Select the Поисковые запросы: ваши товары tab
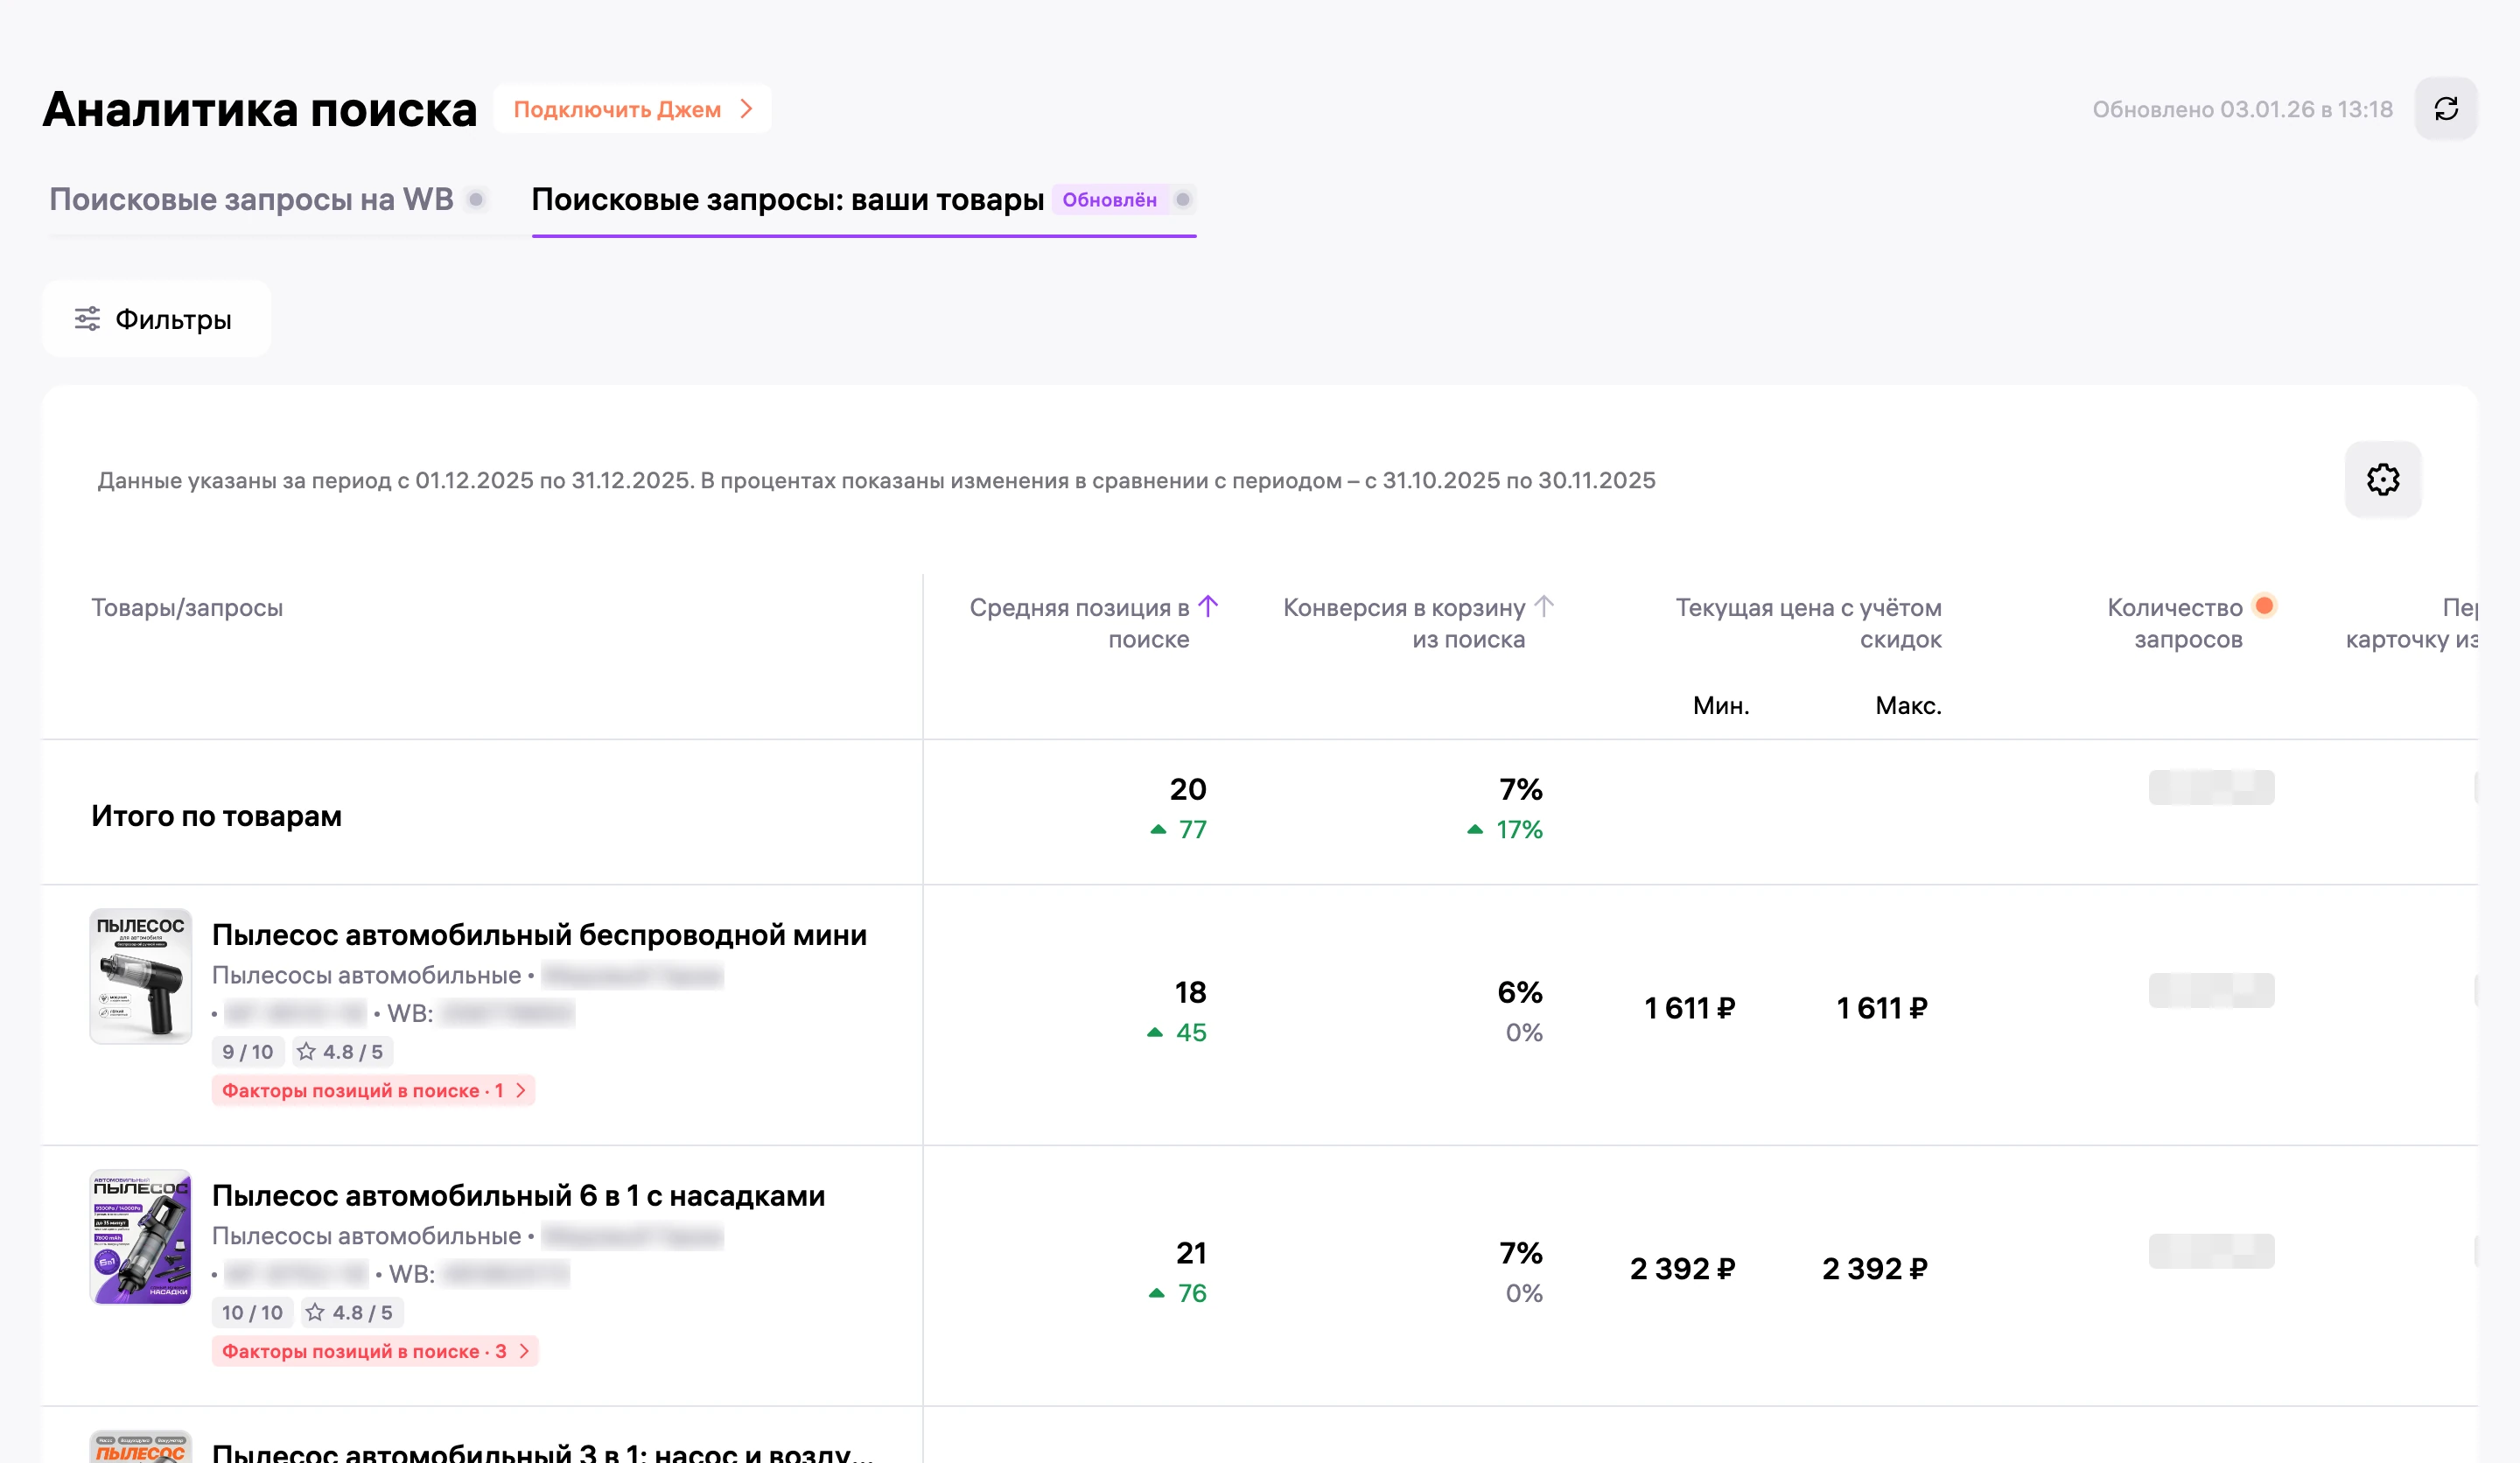This screenshot has width=2520, height=1463. [787, 199]
